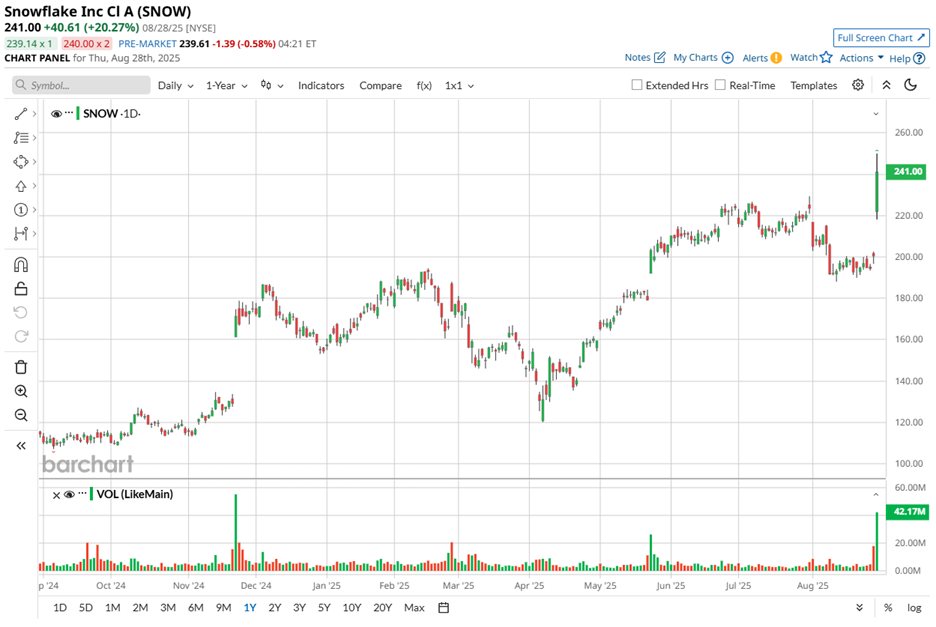Open the Daily interval dropdown

[x=176, y=85]
